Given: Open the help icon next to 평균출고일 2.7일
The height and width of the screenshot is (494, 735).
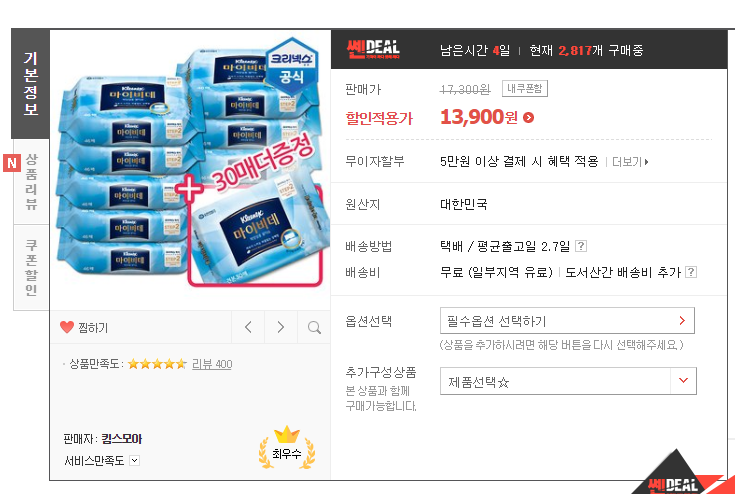Looking at the screenshot, I should pos(581,246).
